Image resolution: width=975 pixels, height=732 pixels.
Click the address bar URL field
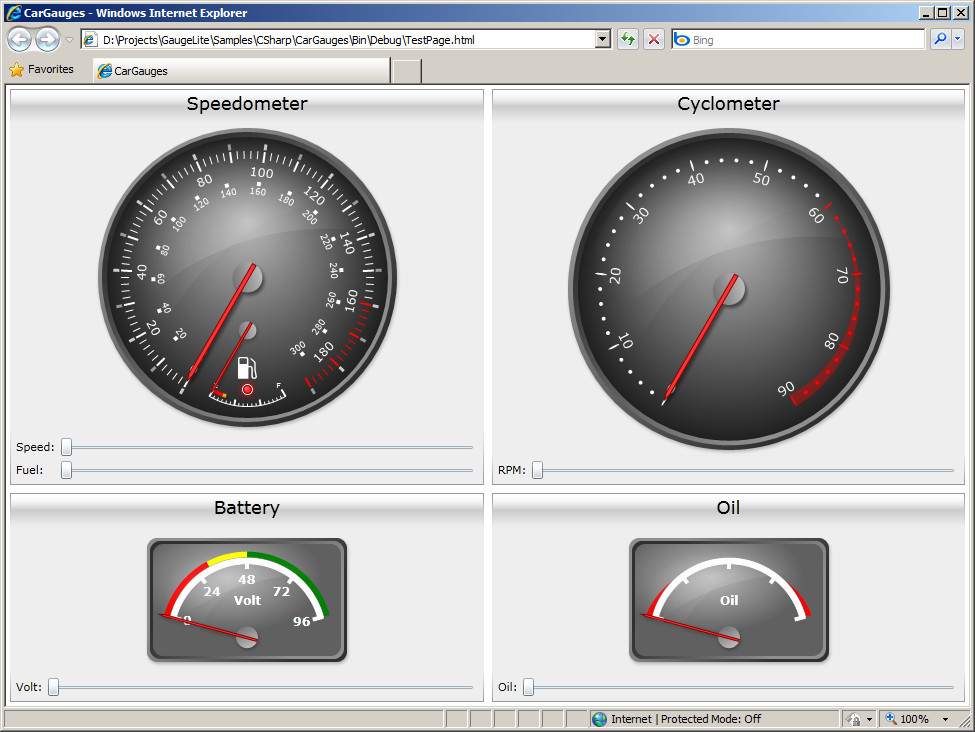(x=345, y=40)
